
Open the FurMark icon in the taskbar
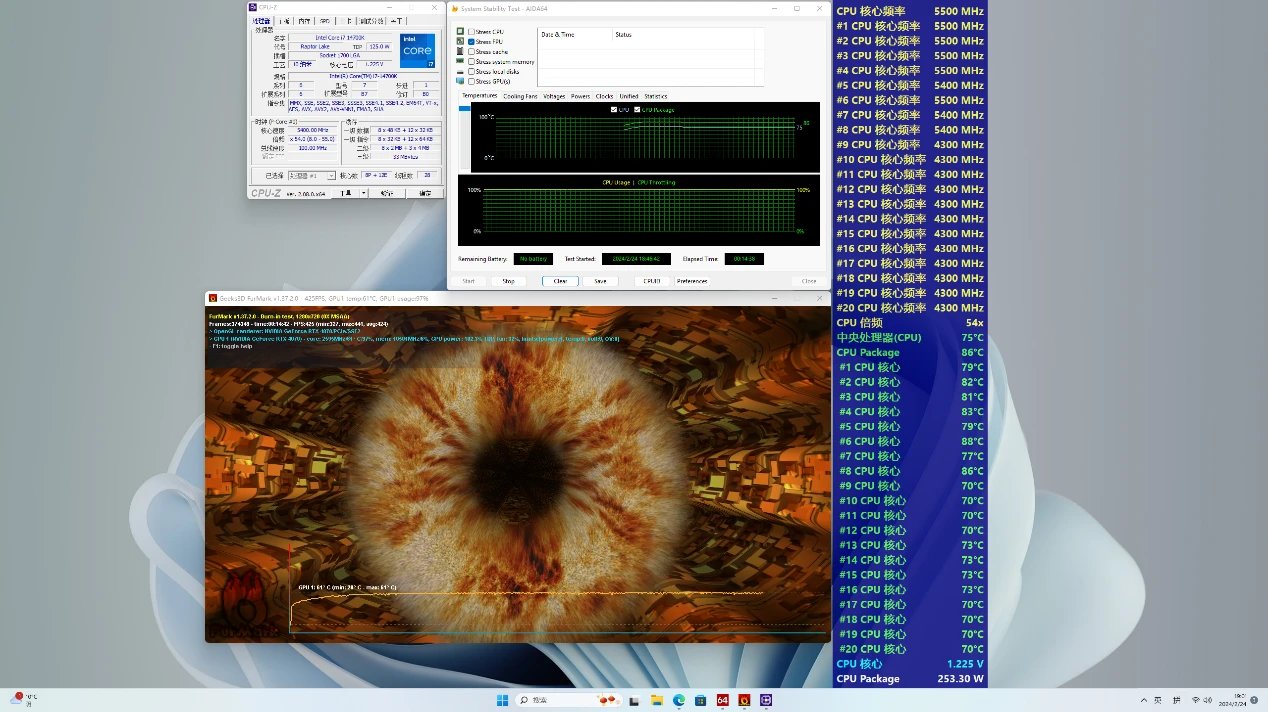[x=745, y=700]
